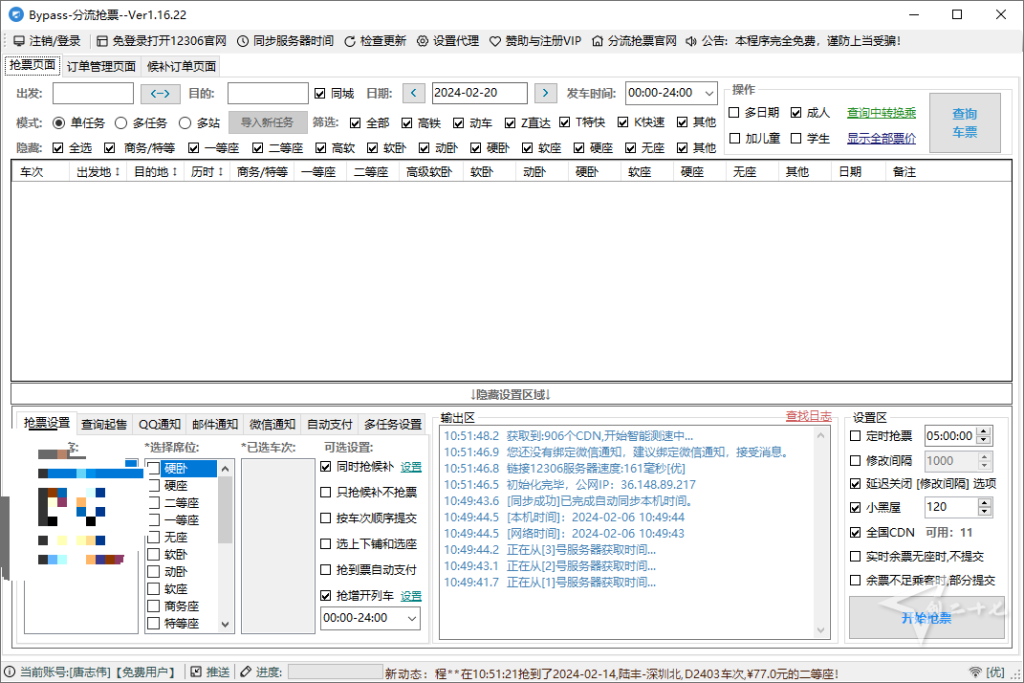1024x683 pixels.
Task: Open 设置 link beside 抢增开列车
Action: [411, 596]
